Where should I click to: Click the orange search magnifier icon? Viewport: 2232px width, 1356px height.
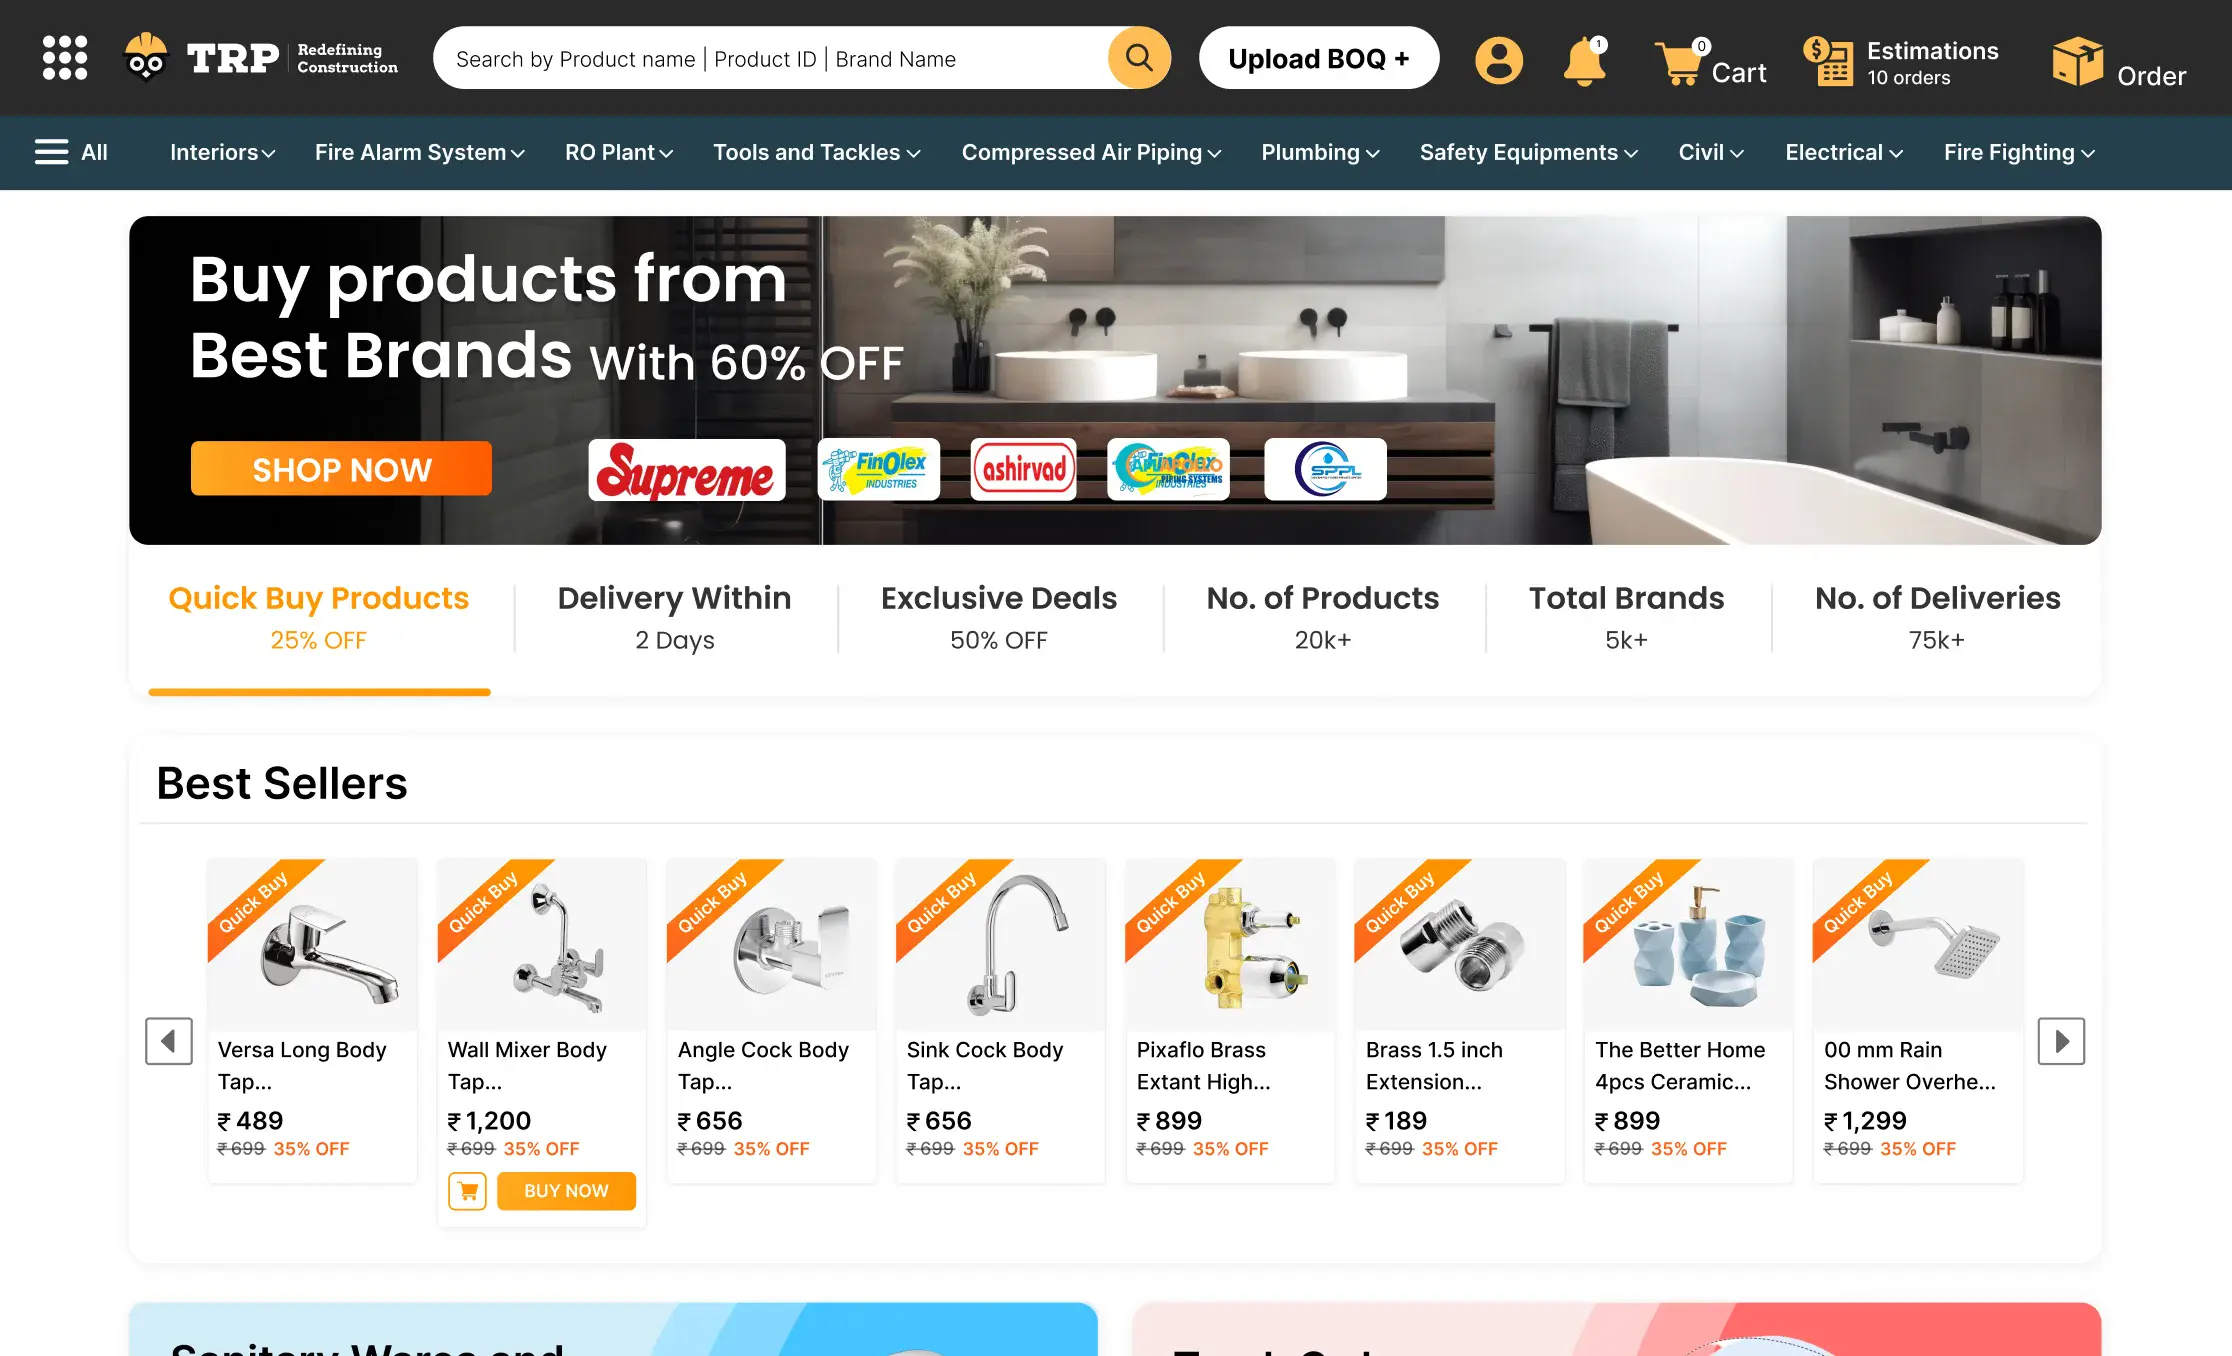point(1139,58)
